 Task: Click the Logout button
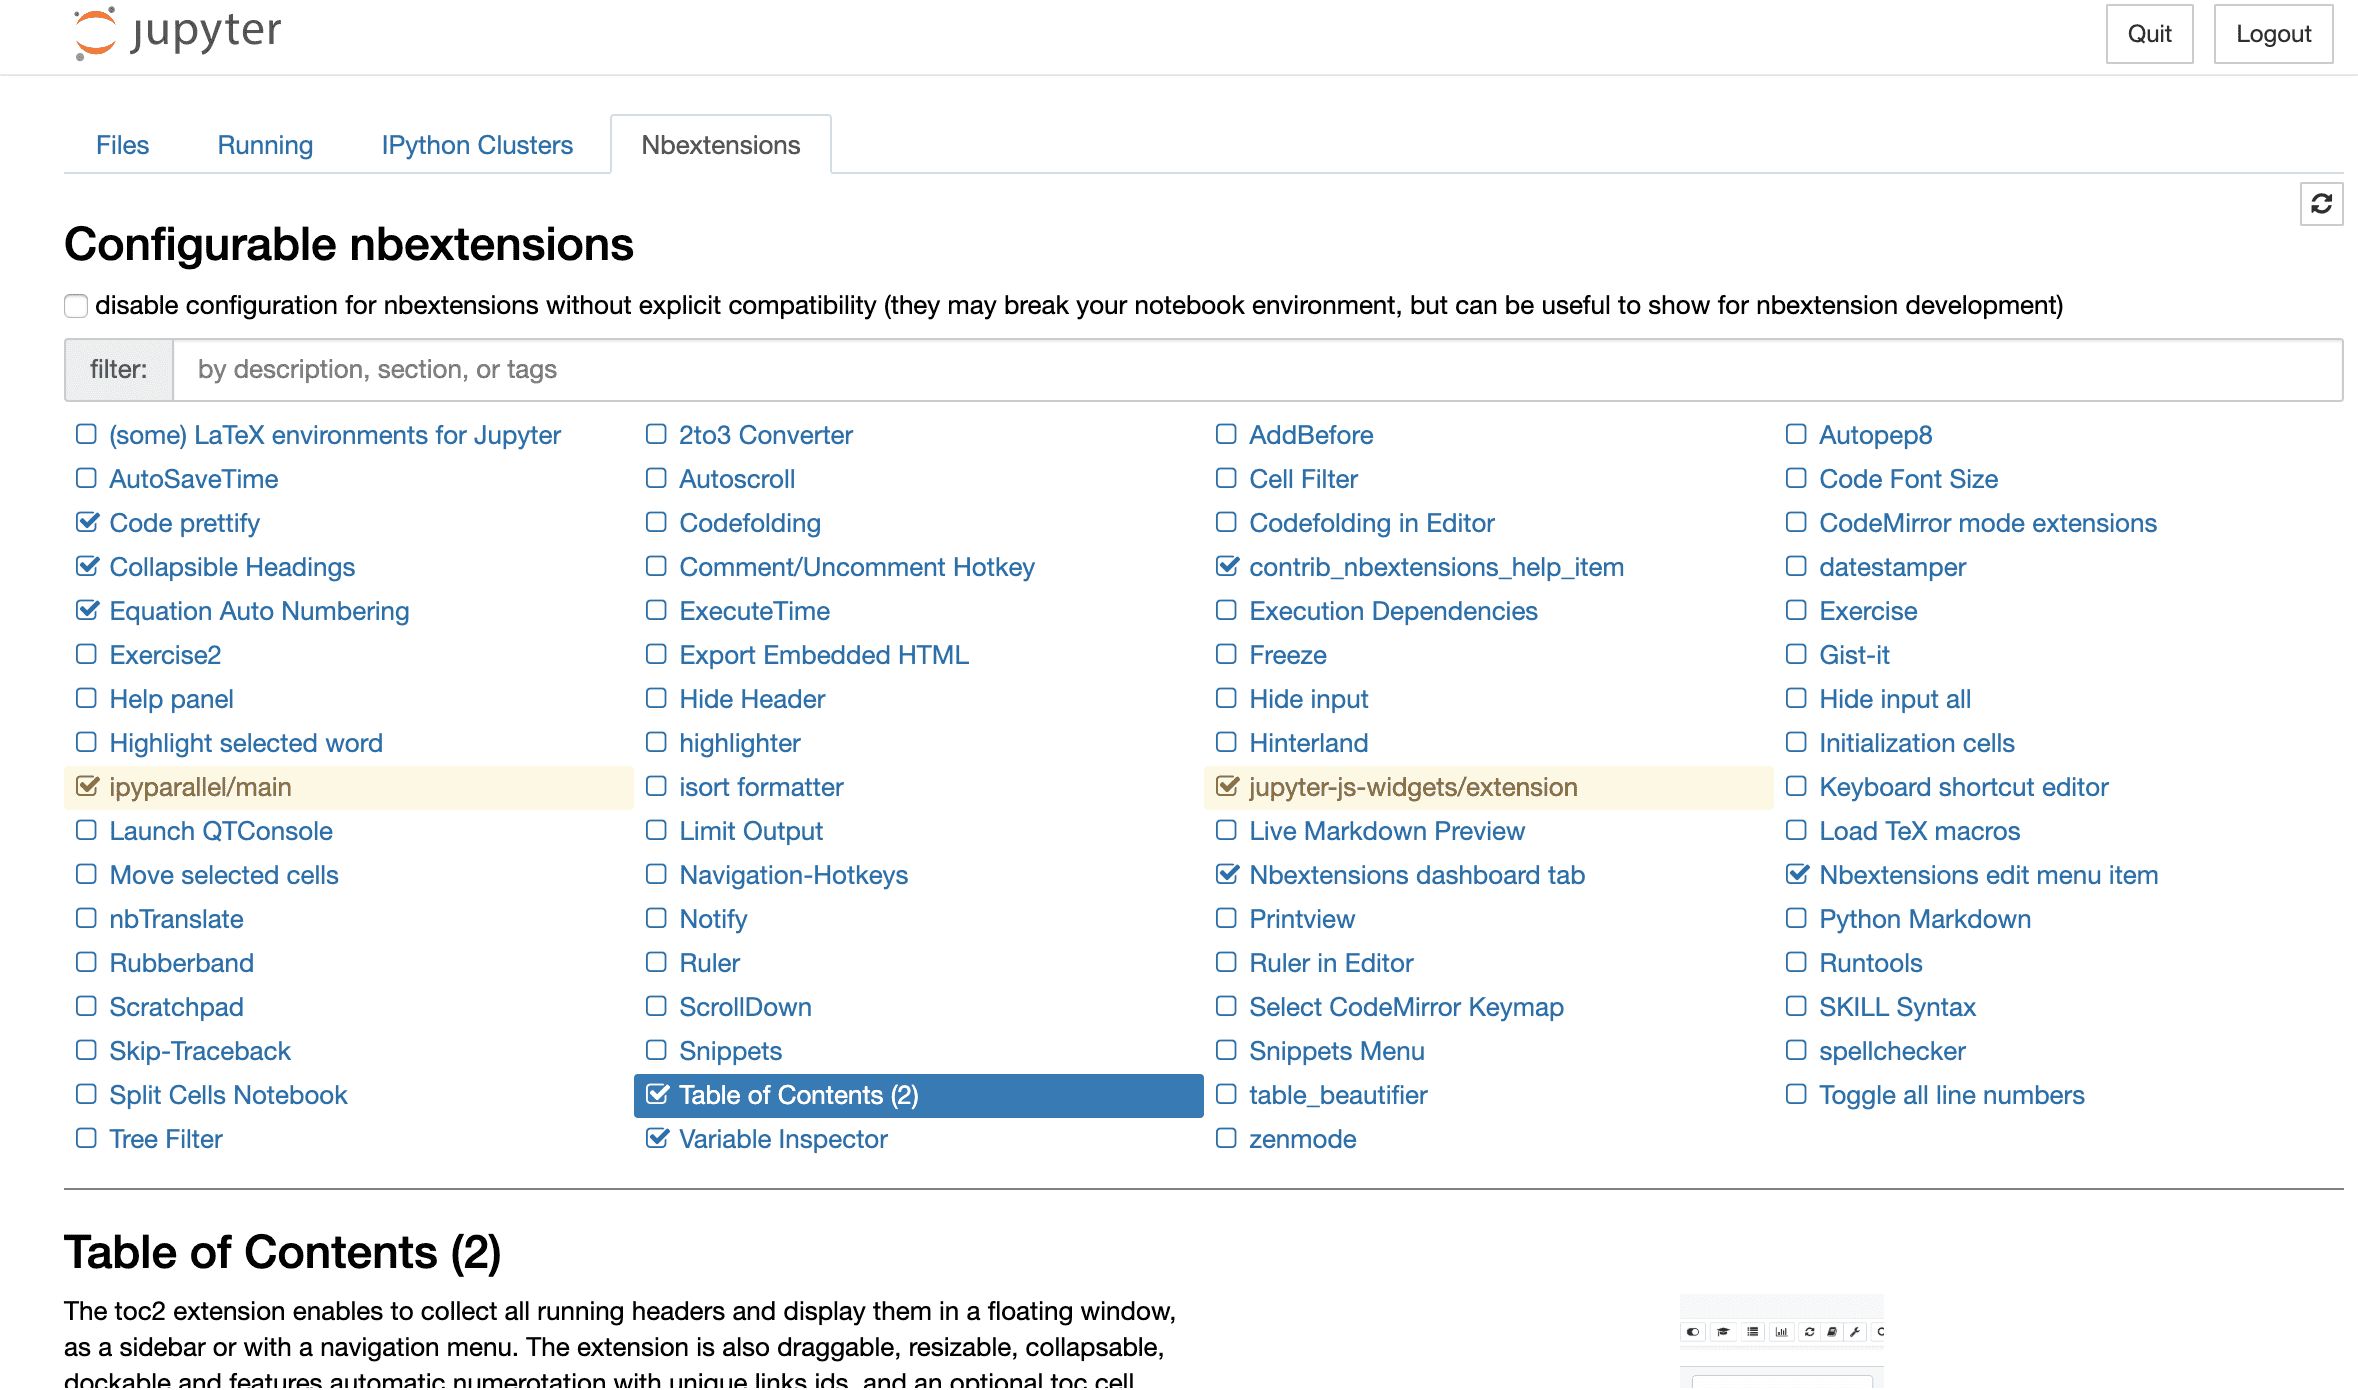tap(2273, 34)
